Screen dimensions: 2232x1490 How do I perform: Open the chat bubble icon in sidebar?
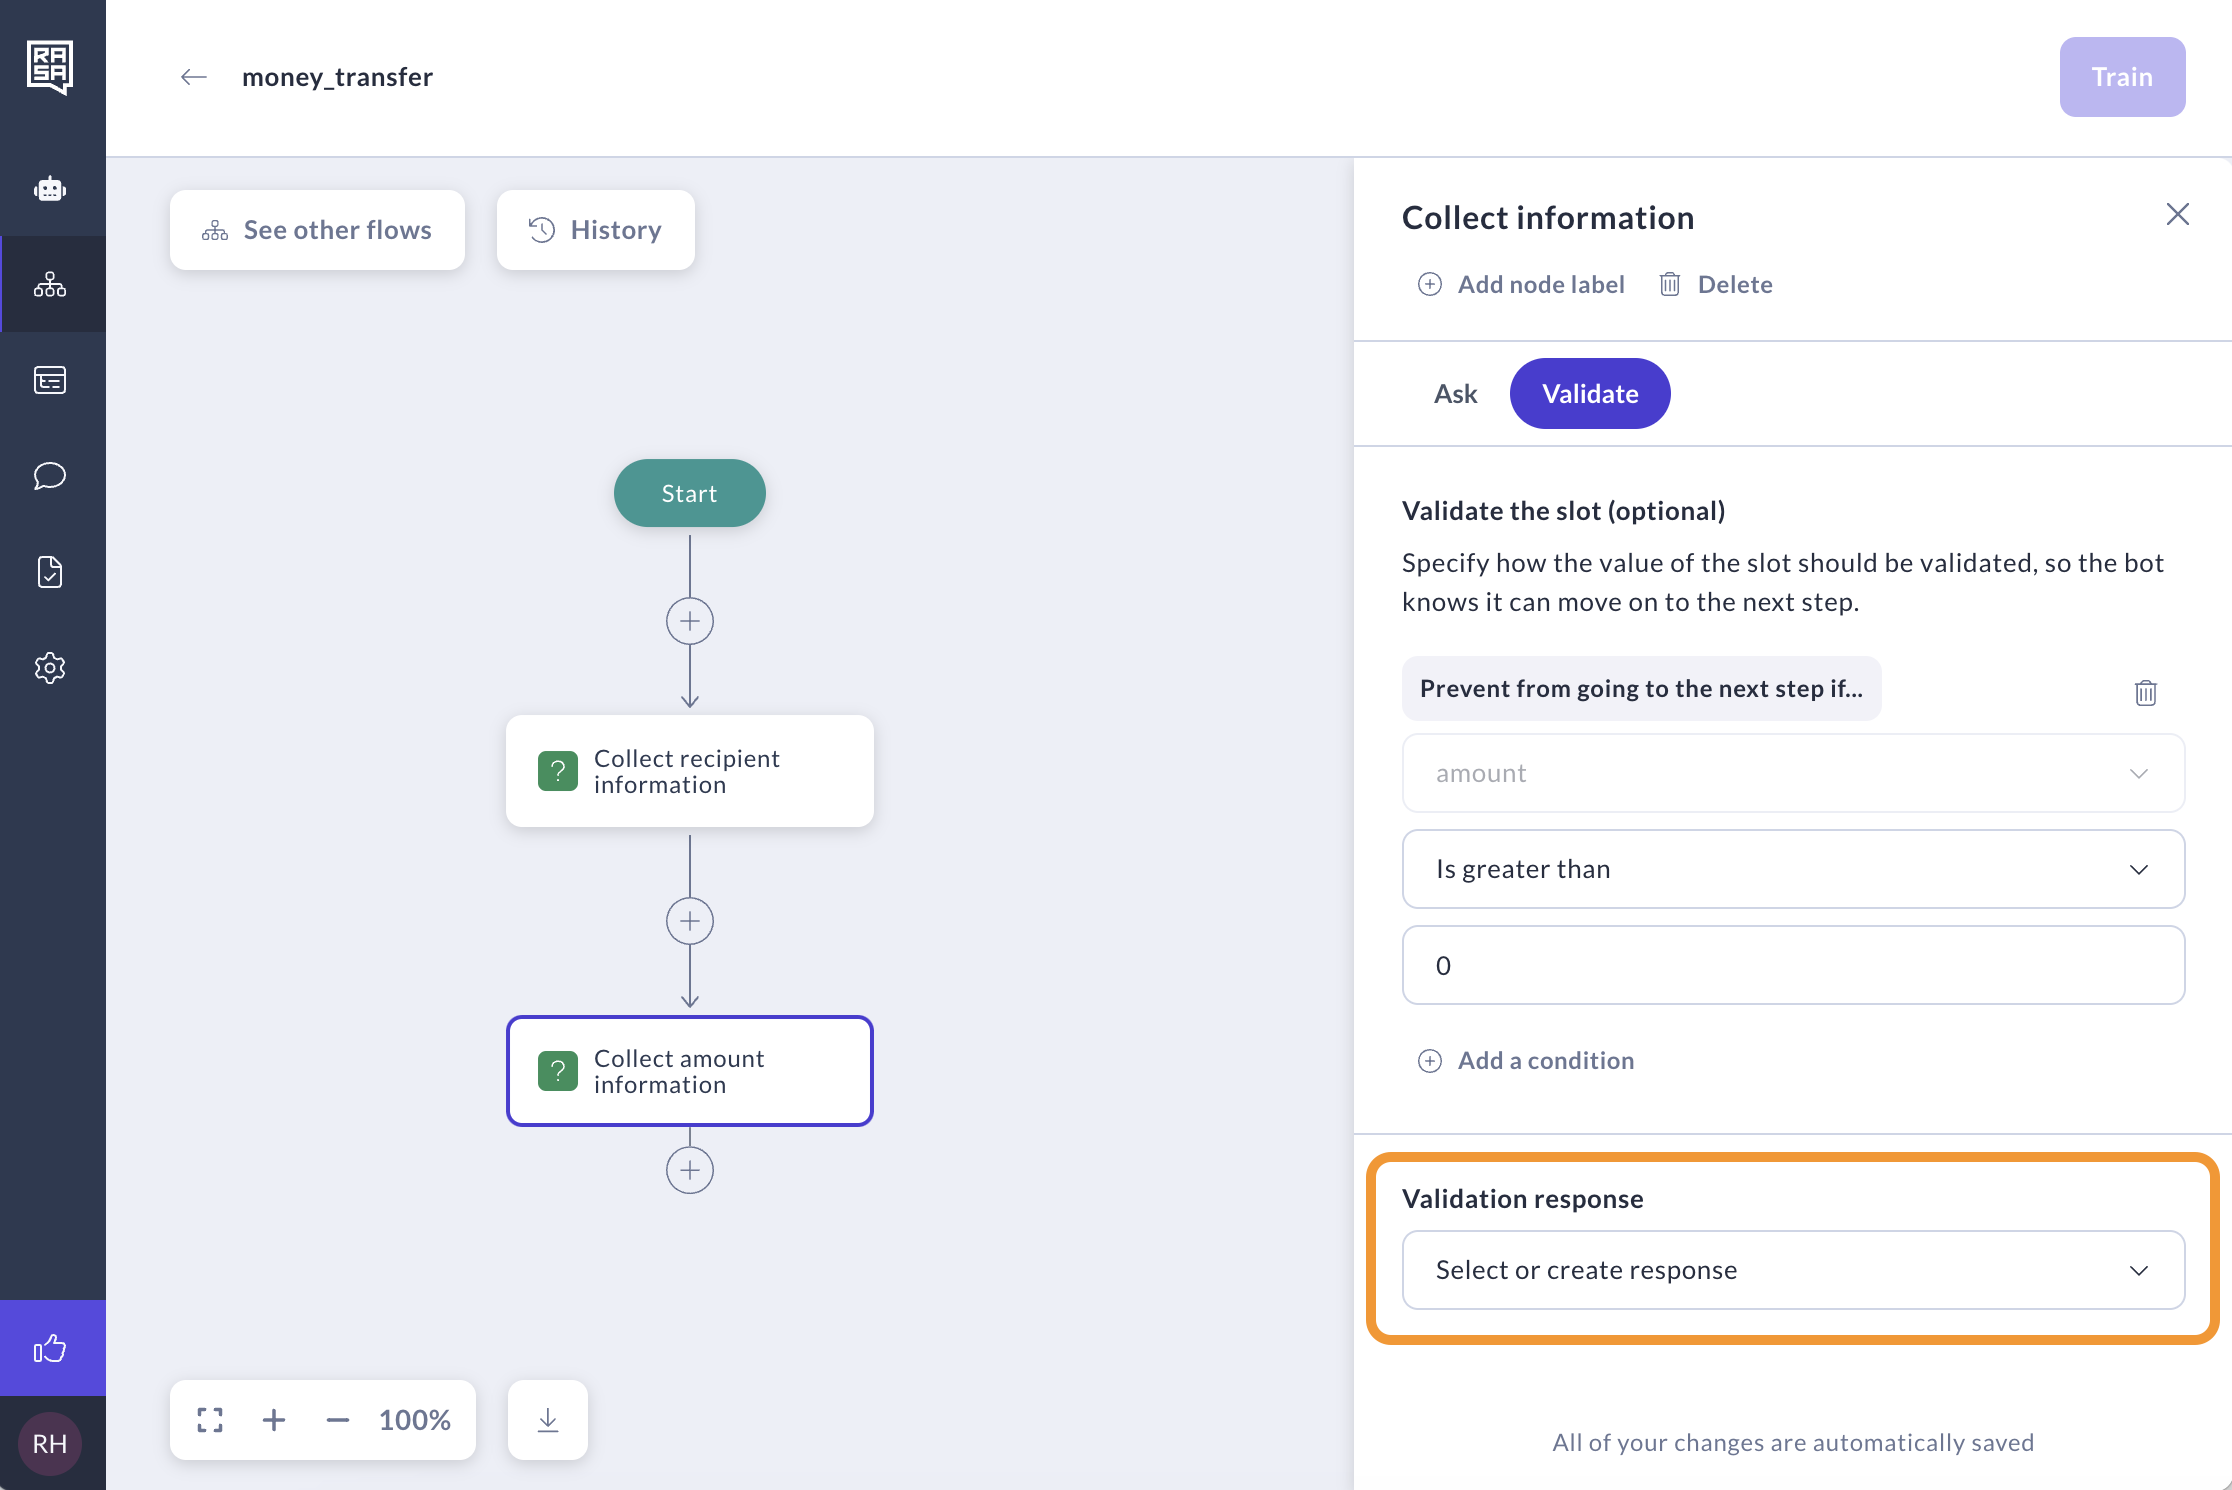coord(50,476)
